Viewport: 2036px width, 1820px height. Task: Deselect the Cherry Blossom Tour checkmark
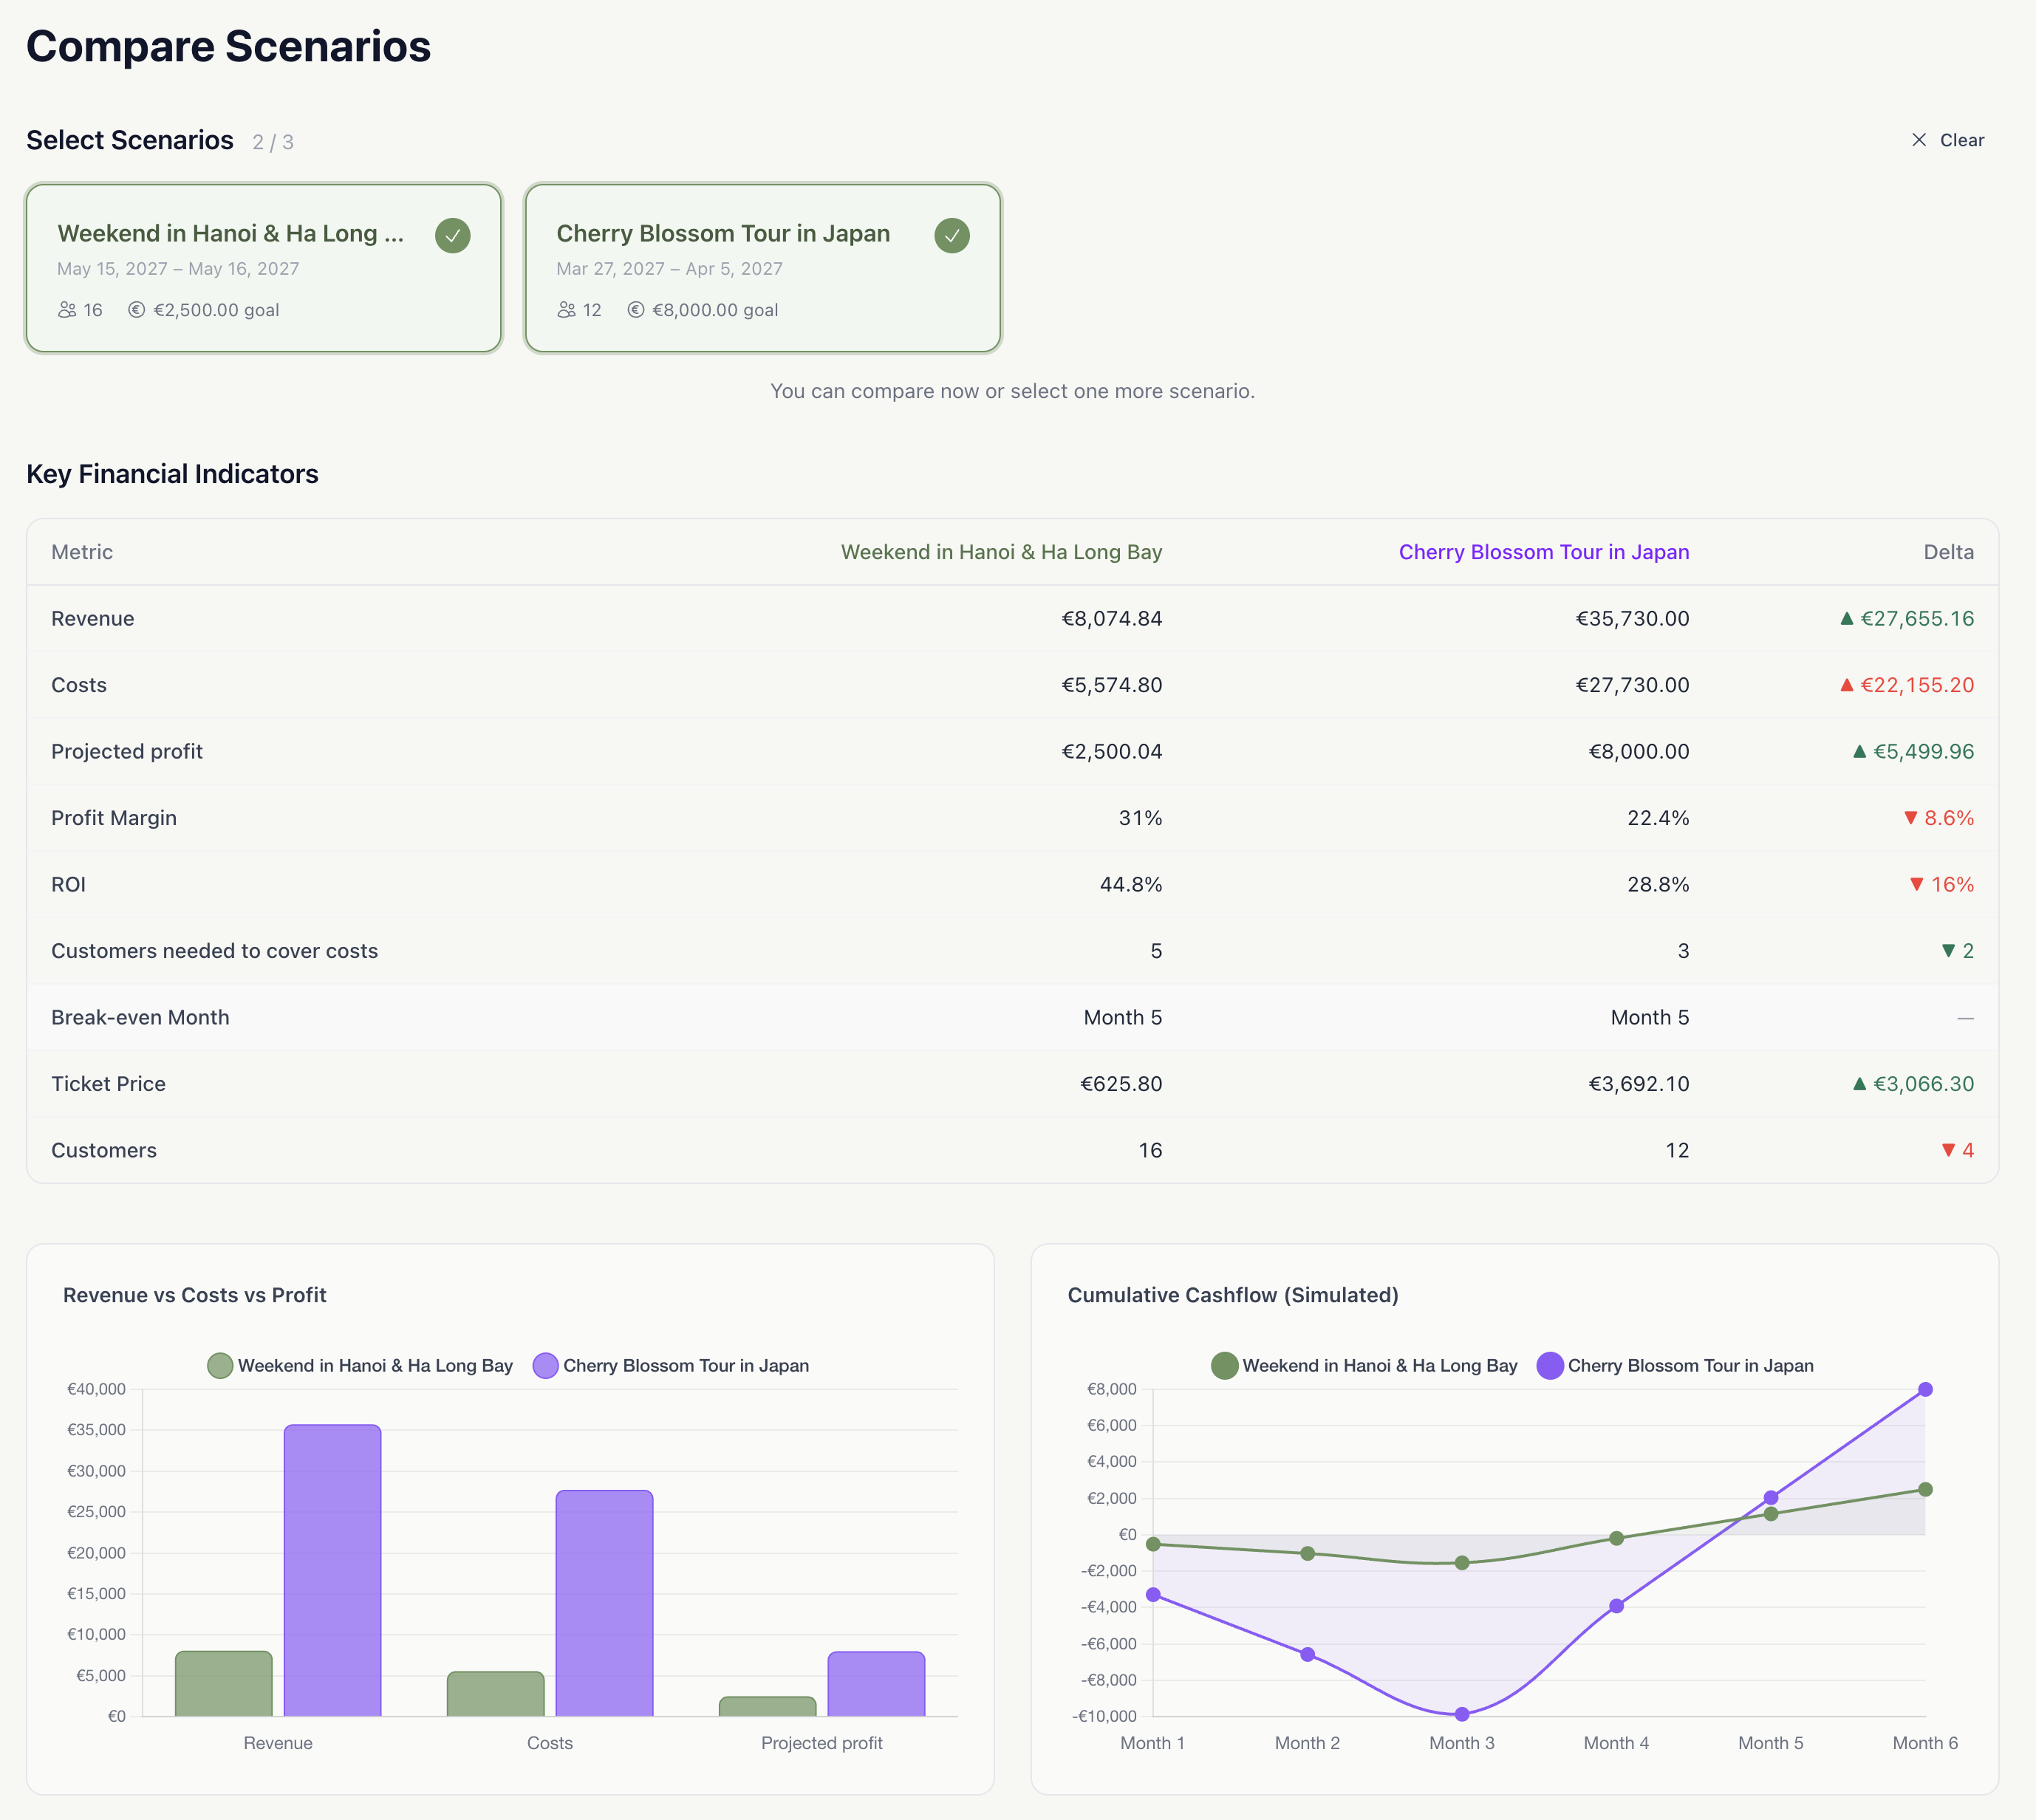[952, 236]
